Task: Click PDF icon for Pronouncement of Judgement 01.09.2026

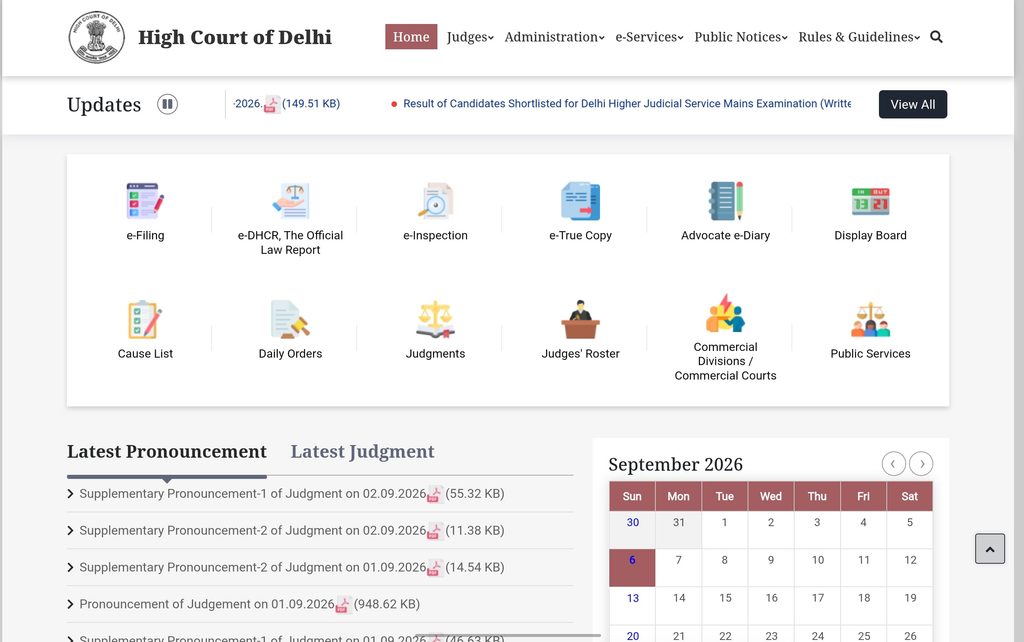Action: (344, 605)
